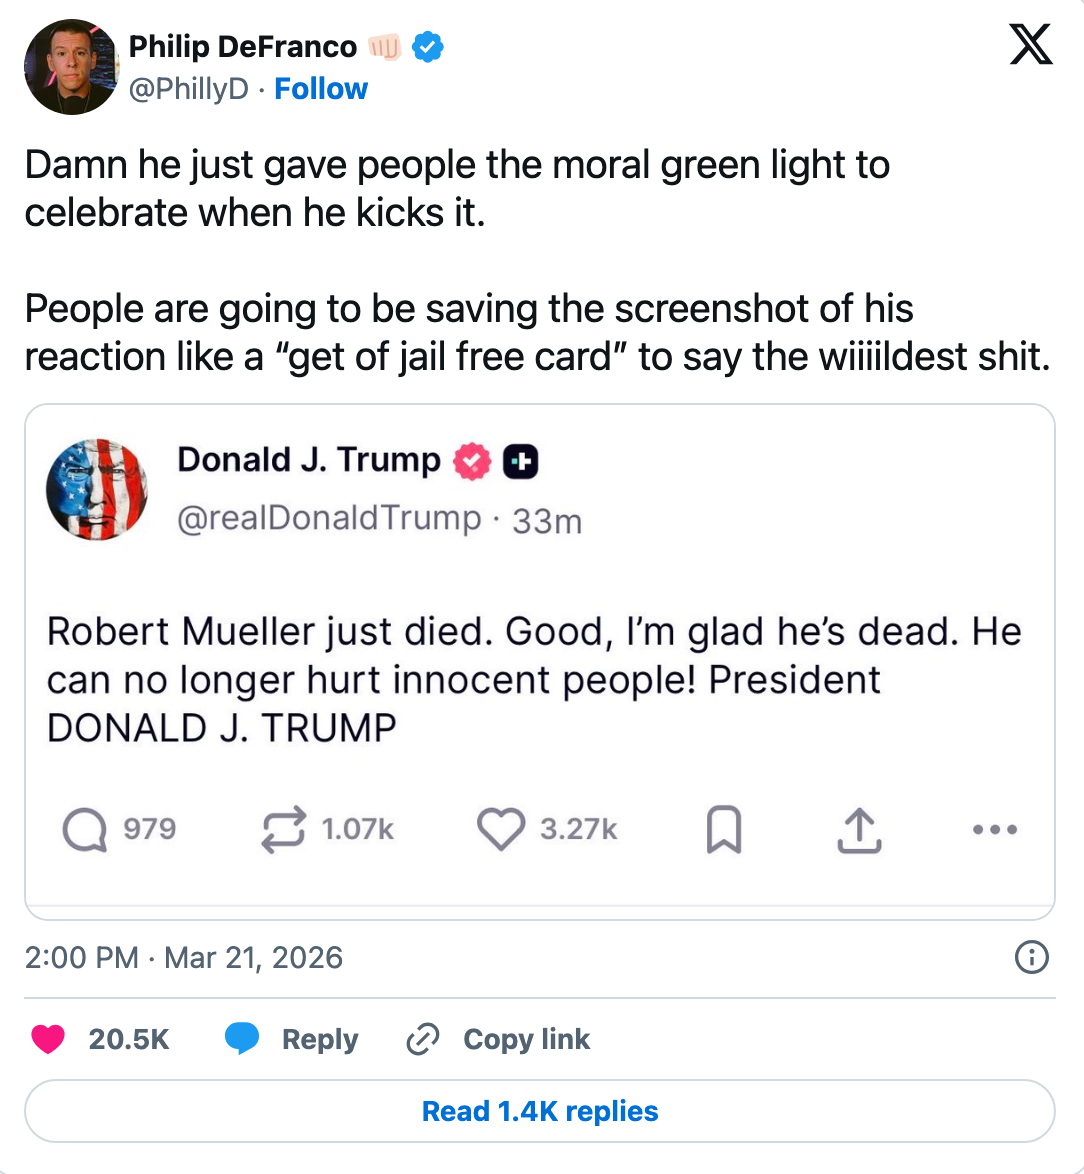Click the blue verified badge
The height and width of the screenshot is (1174, 1084).
click(428, 46)
